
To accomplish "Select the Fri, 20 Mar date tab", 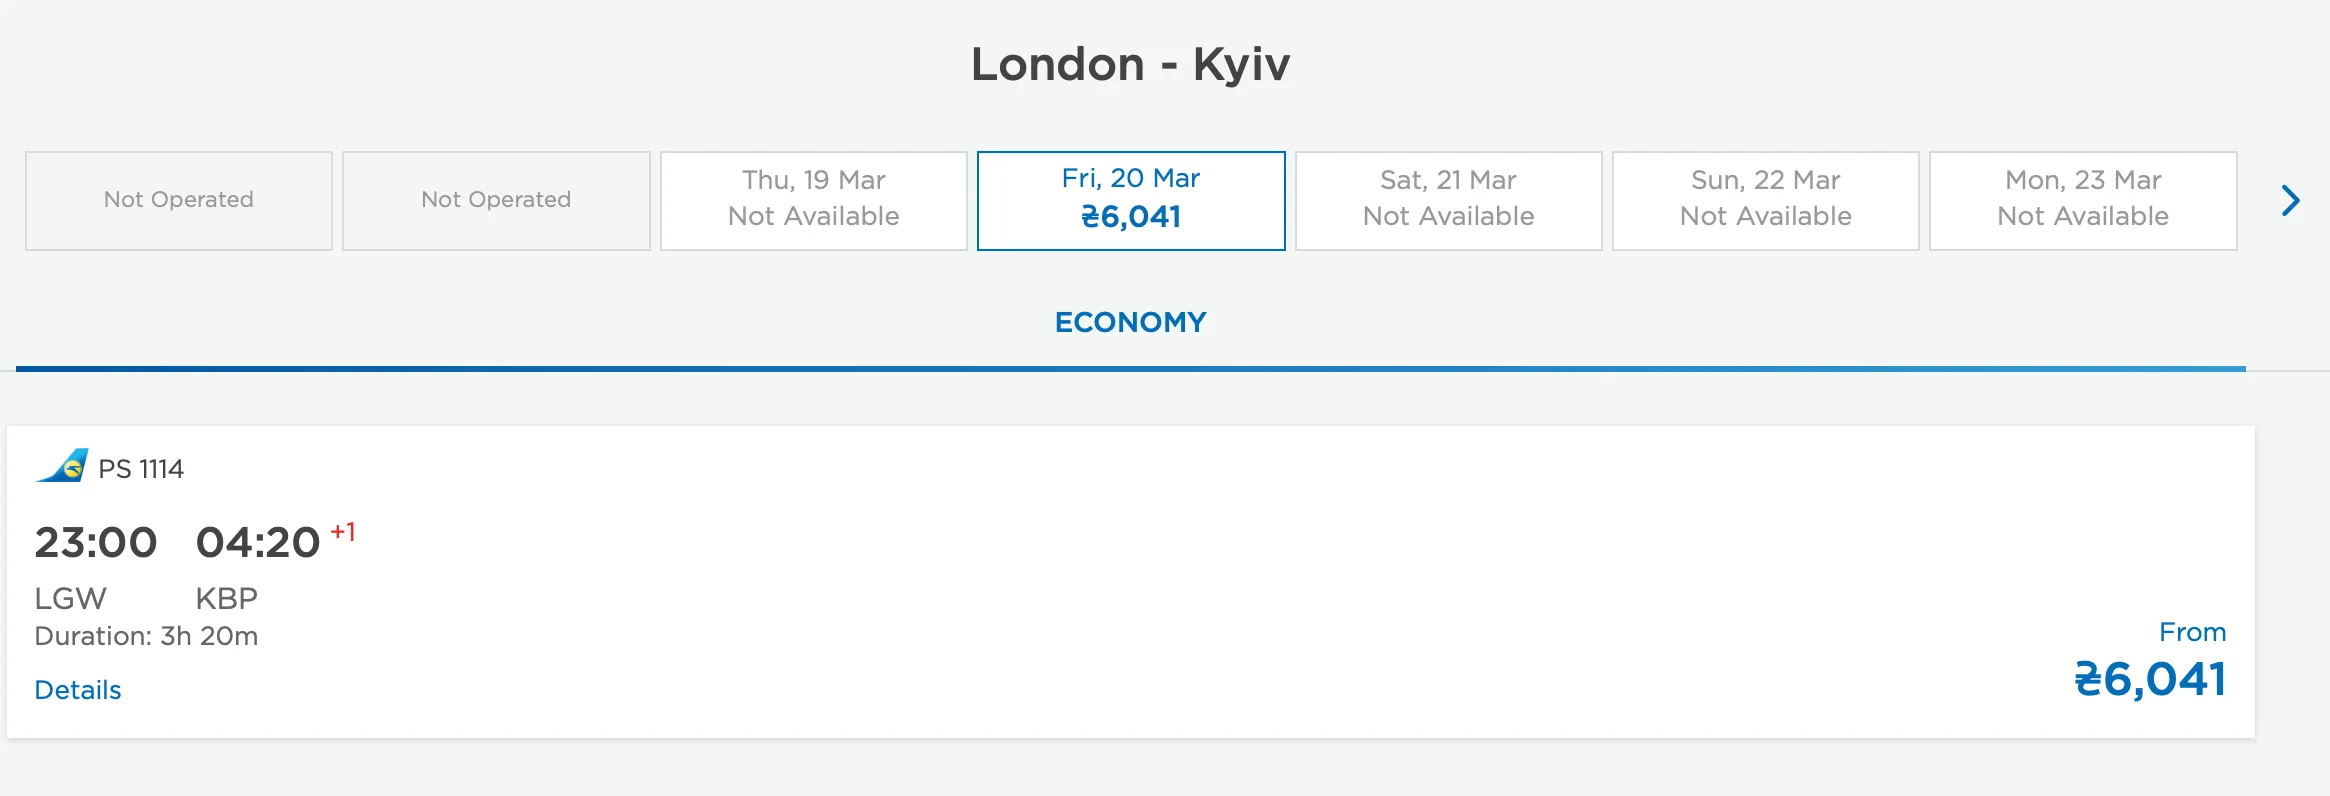I will pyautogui.click(x=1131, y=200).
